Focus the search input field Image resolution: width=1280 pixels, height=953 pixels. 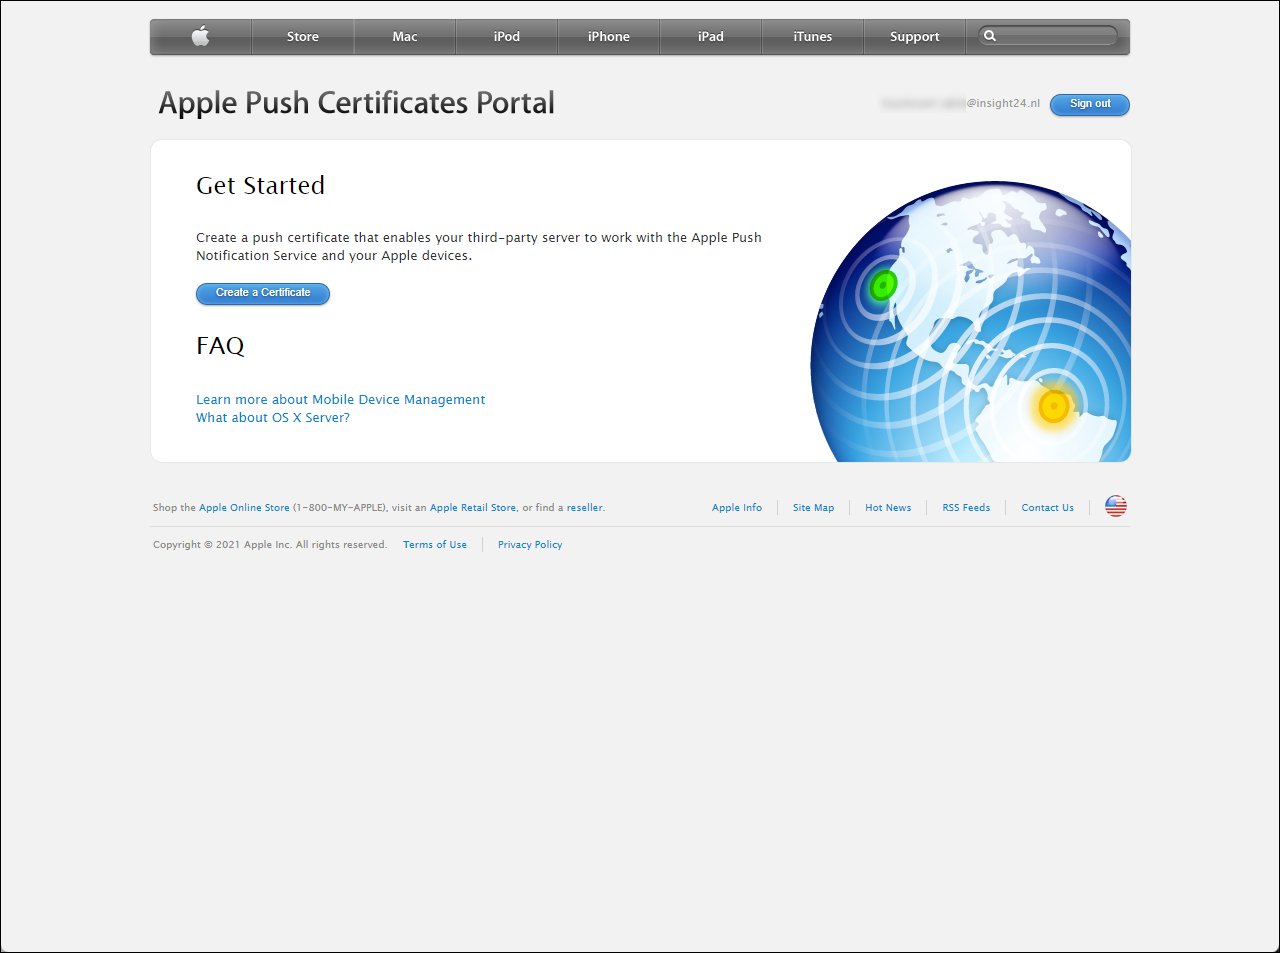pyautogui.click(x=1048, y=36)
